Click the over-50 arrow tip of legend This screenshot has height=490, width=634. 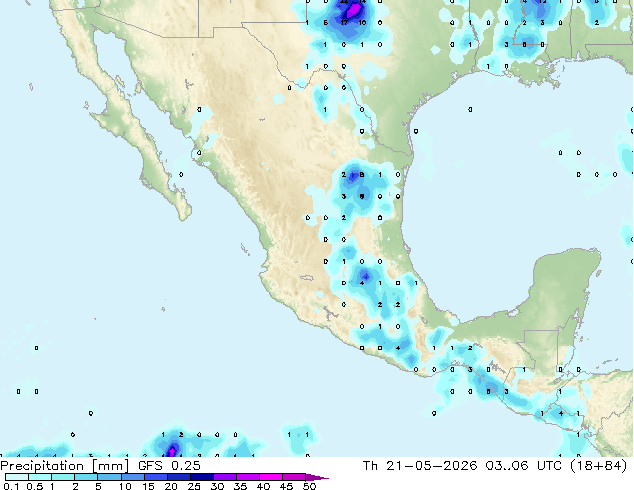317,477
